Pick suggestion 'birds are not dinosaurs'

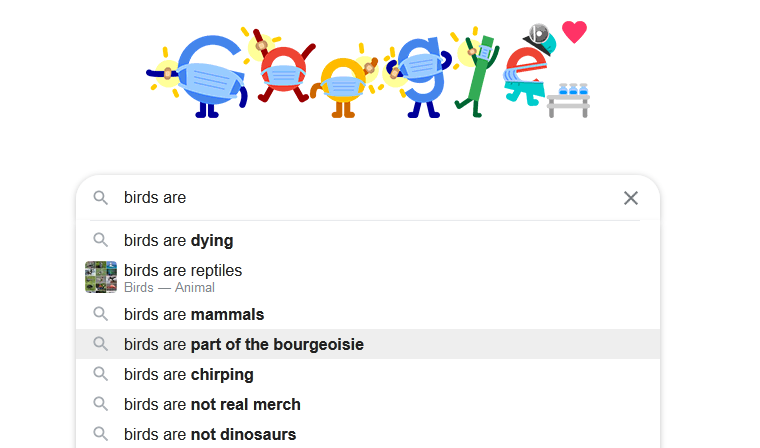210,434
